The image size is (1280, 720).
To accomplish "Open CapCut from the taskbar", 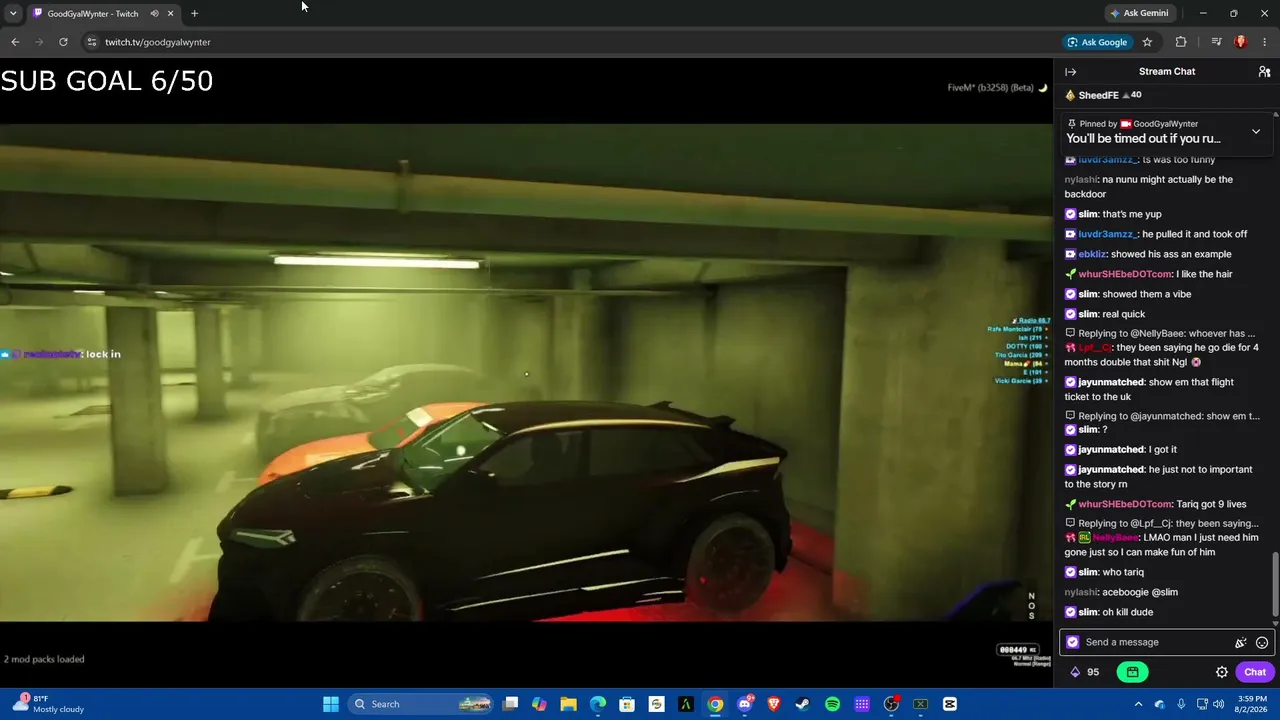I will (x=950, y=704).
